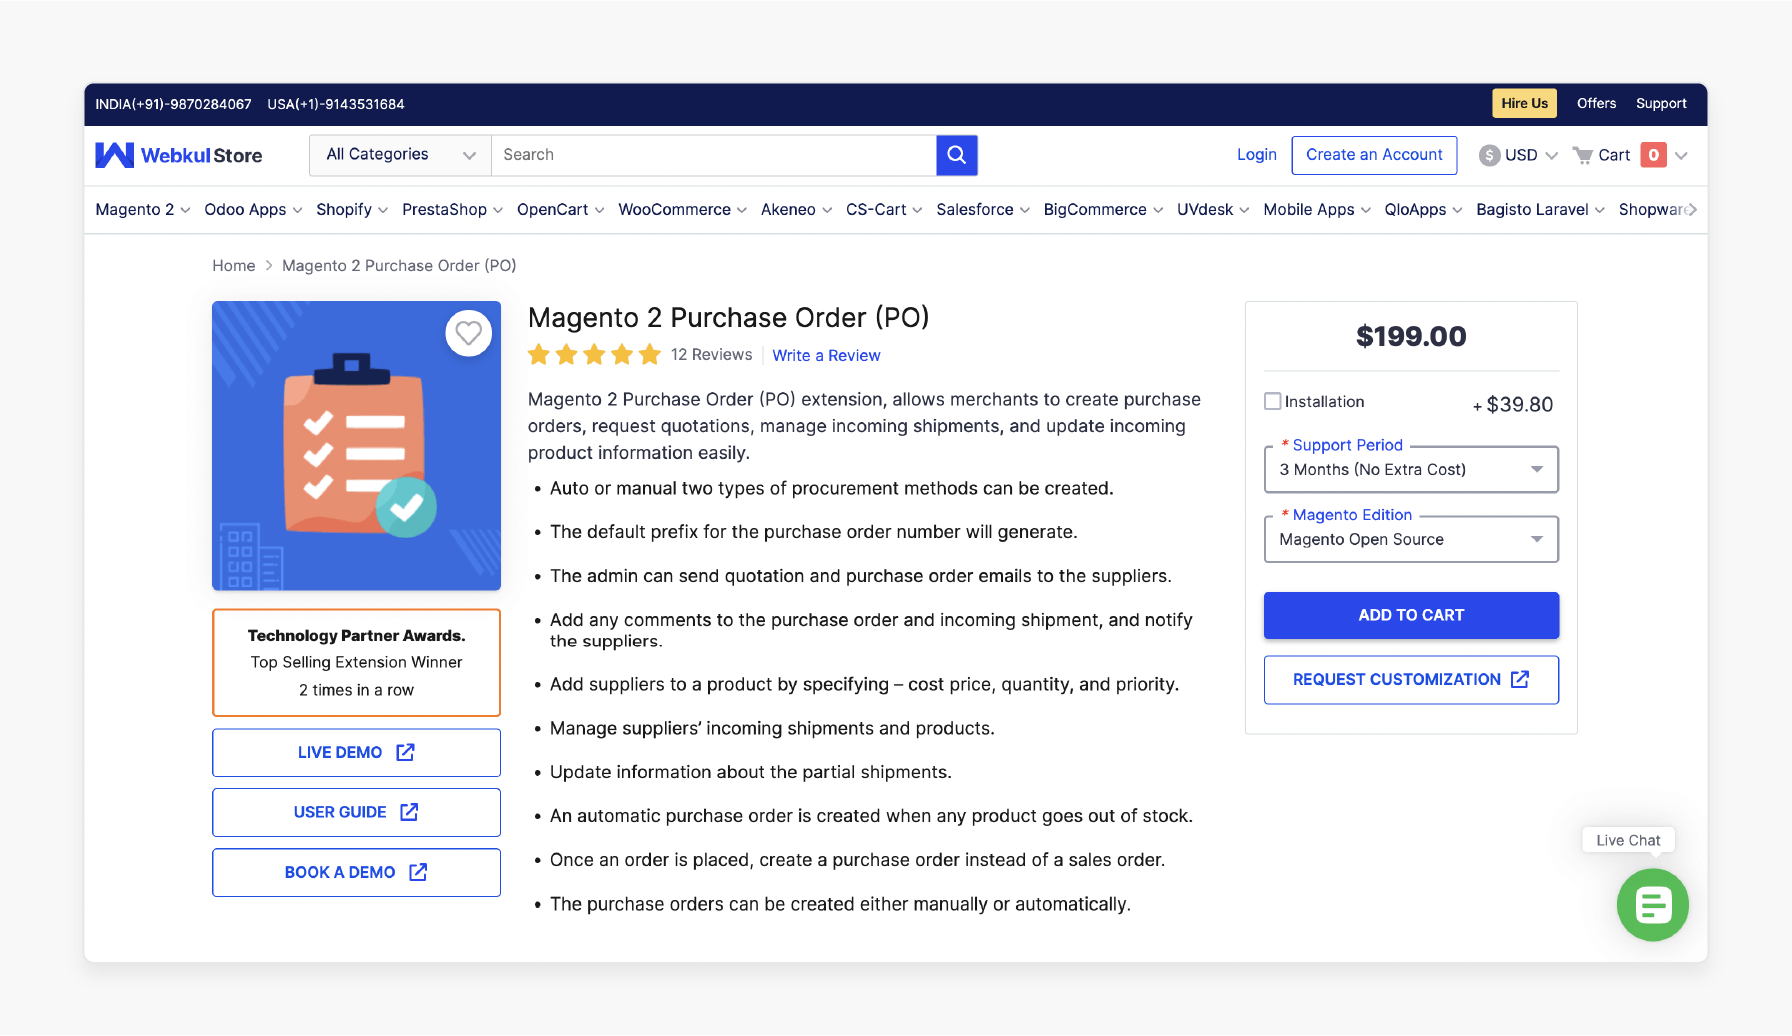Click the USD currency dollar icon

pos(1490,155)
